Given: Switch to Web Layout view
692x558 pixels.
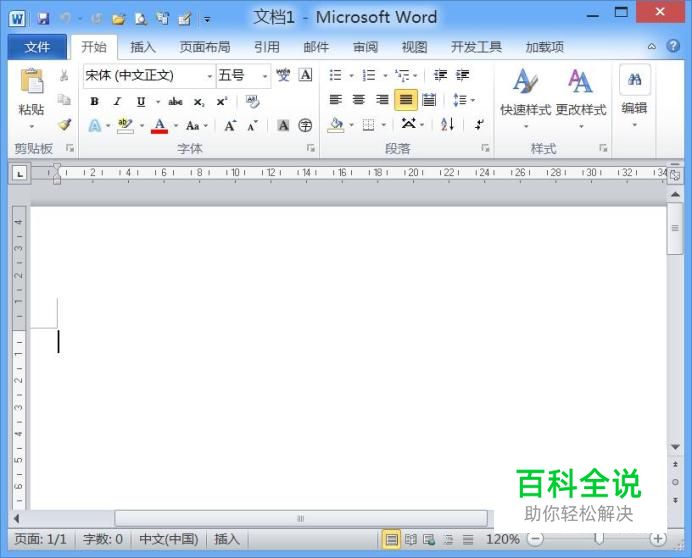Looking at the screenshot, I should pos(429,539).
